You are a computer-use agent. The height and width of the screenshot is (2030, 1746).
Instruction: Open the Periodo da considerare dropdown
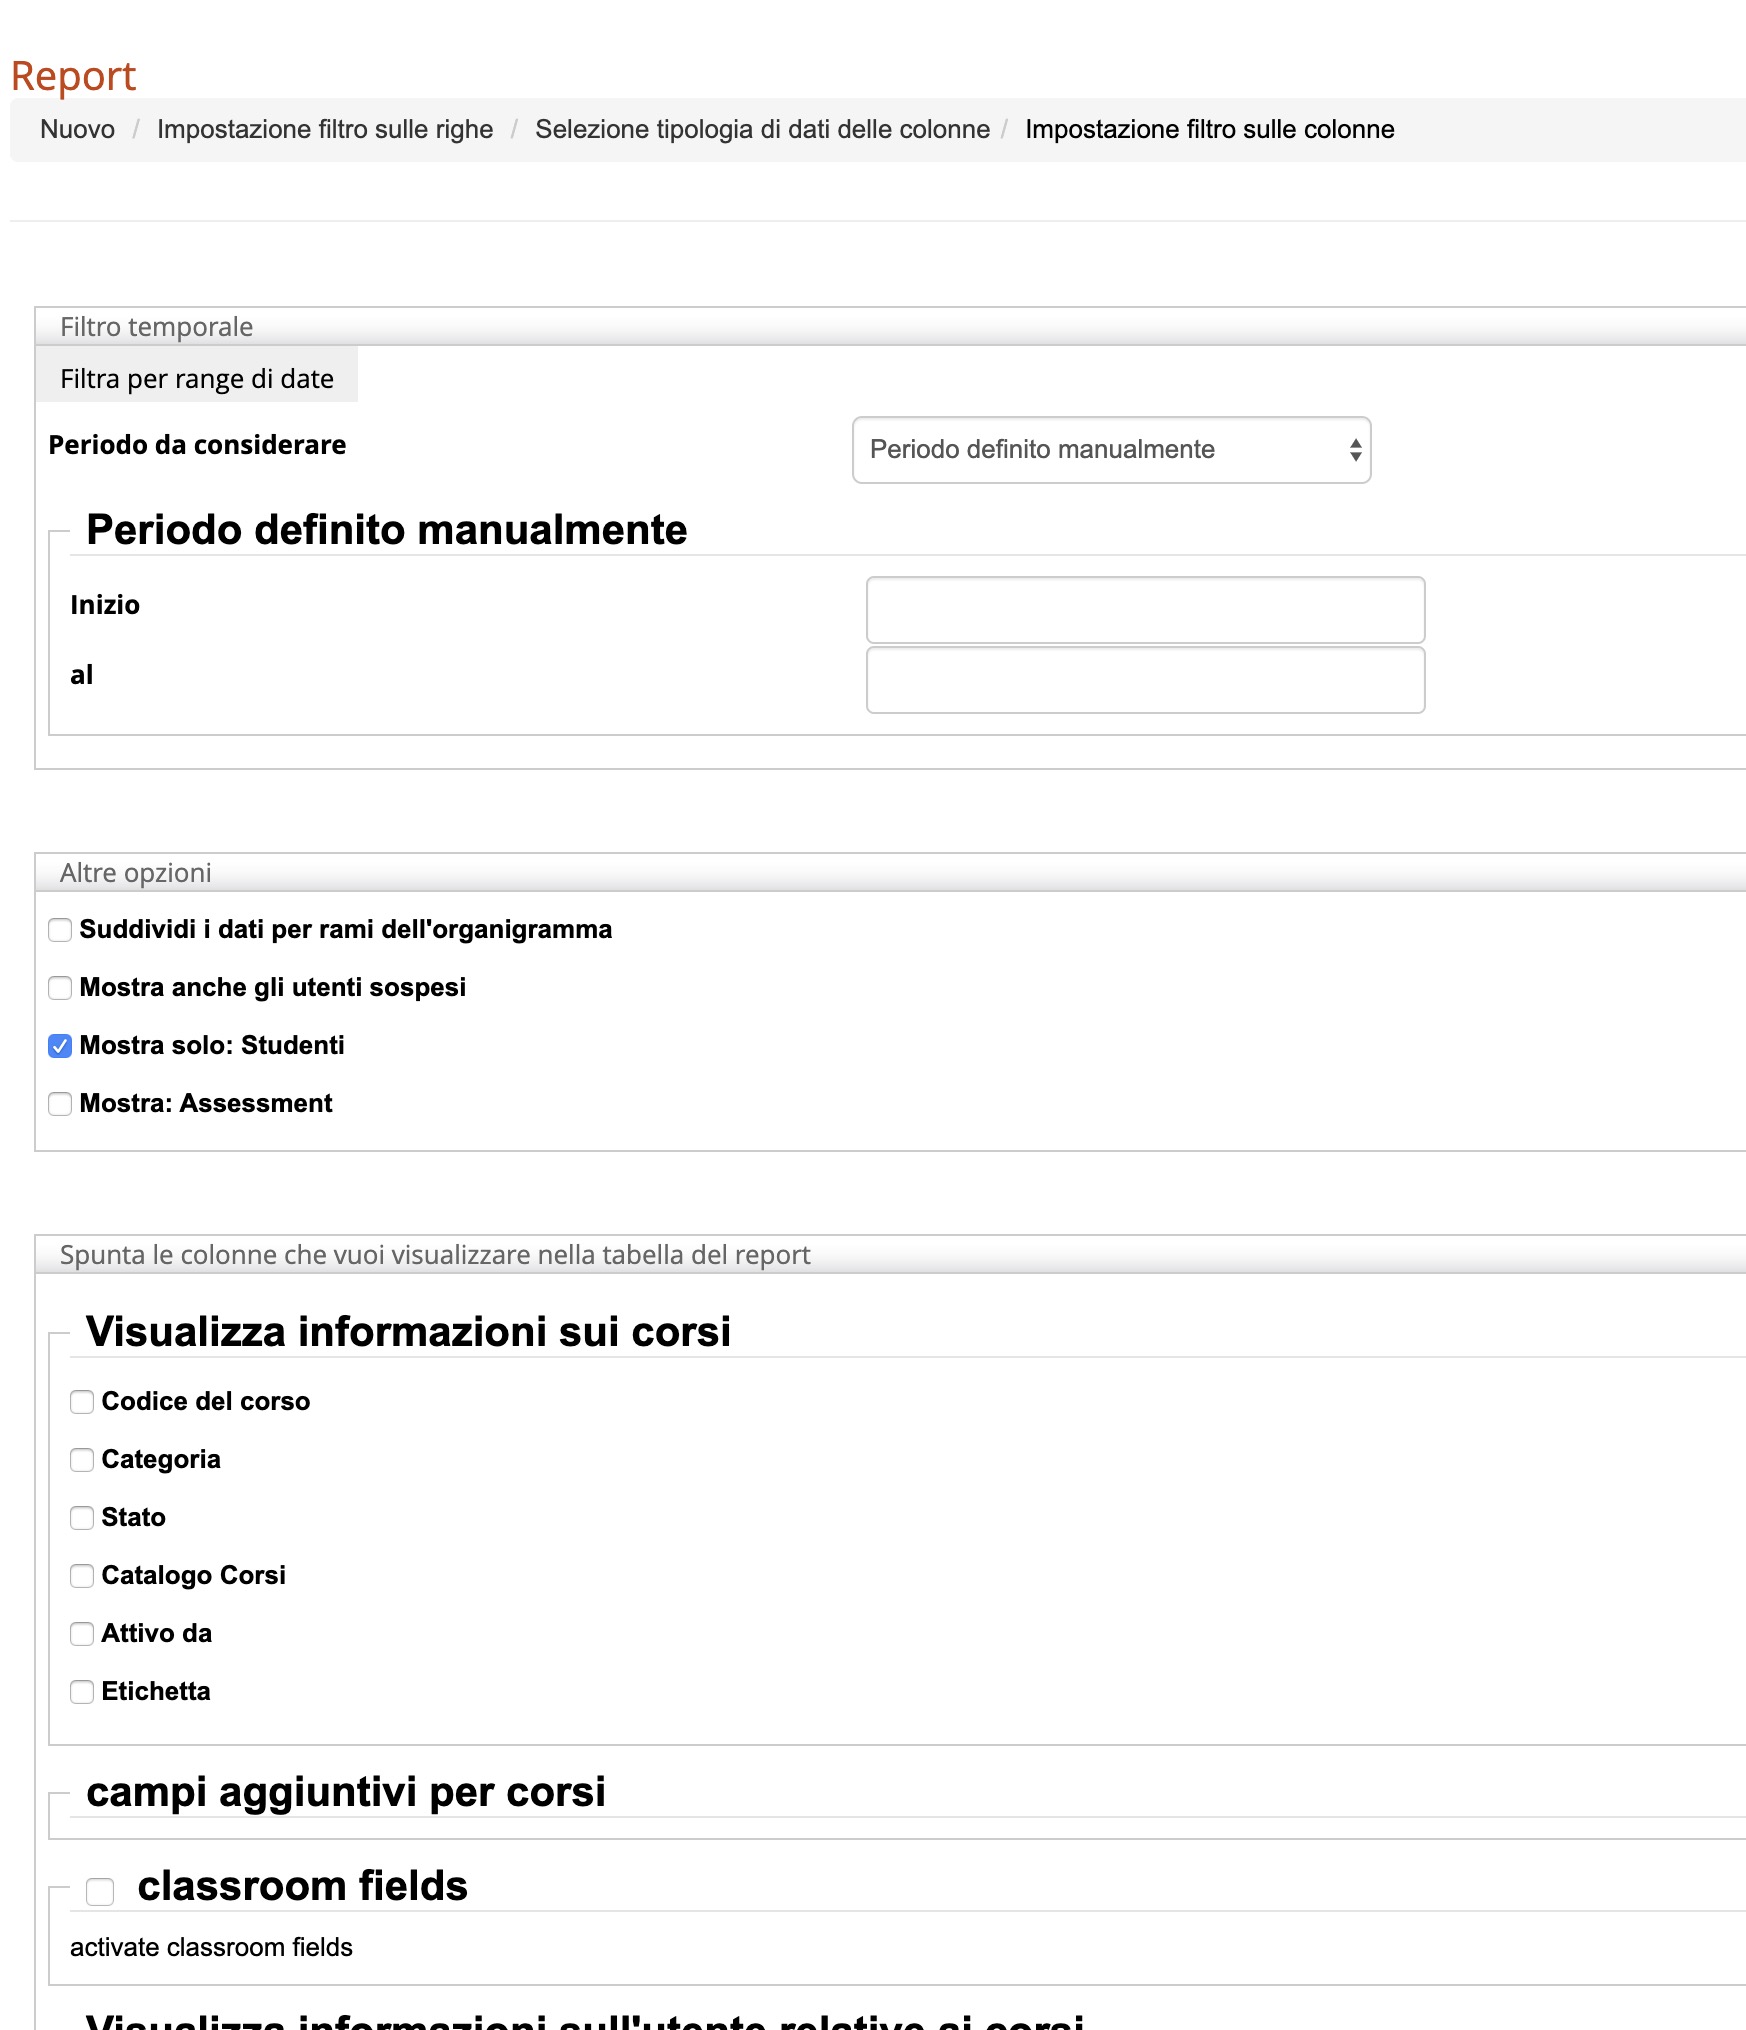pyautogui.click(x=1110, y=450)
